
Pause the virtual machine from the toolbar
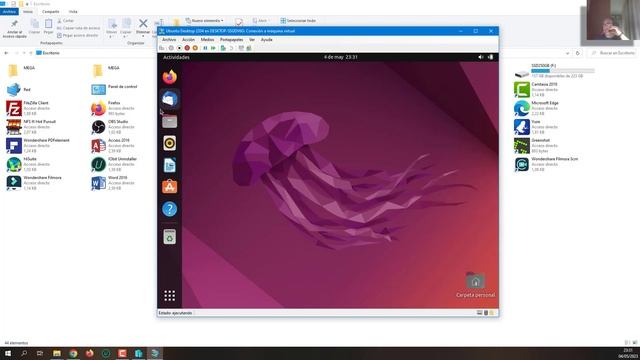205,48
